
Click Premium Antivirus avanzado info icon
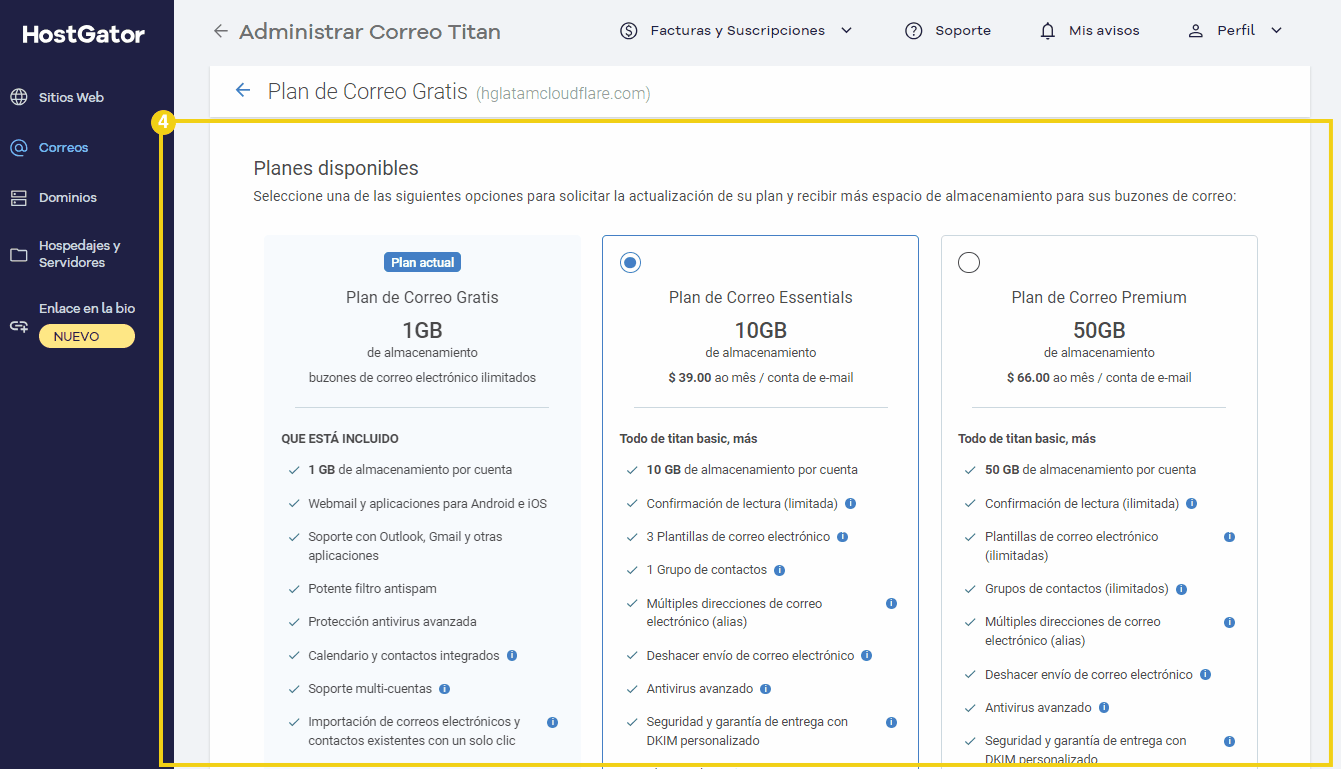(x=1104, y=707)
